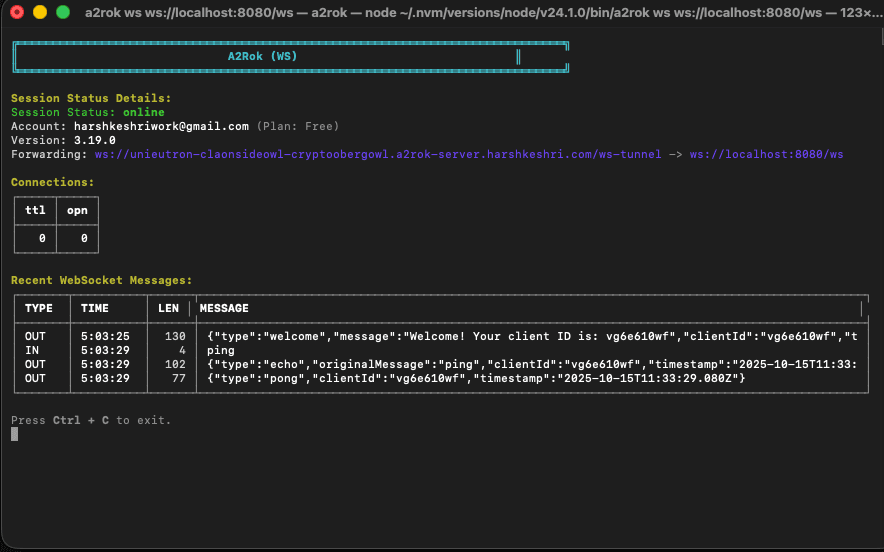Select the TIME column header
884x552 pixels.
95,308
